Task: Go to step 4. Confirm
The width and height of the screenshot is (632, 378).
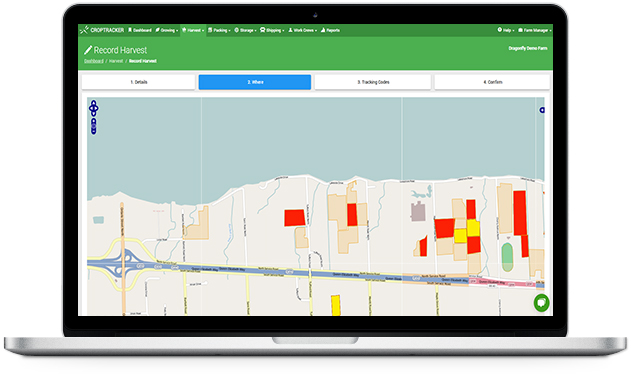Action: [492, 82]
